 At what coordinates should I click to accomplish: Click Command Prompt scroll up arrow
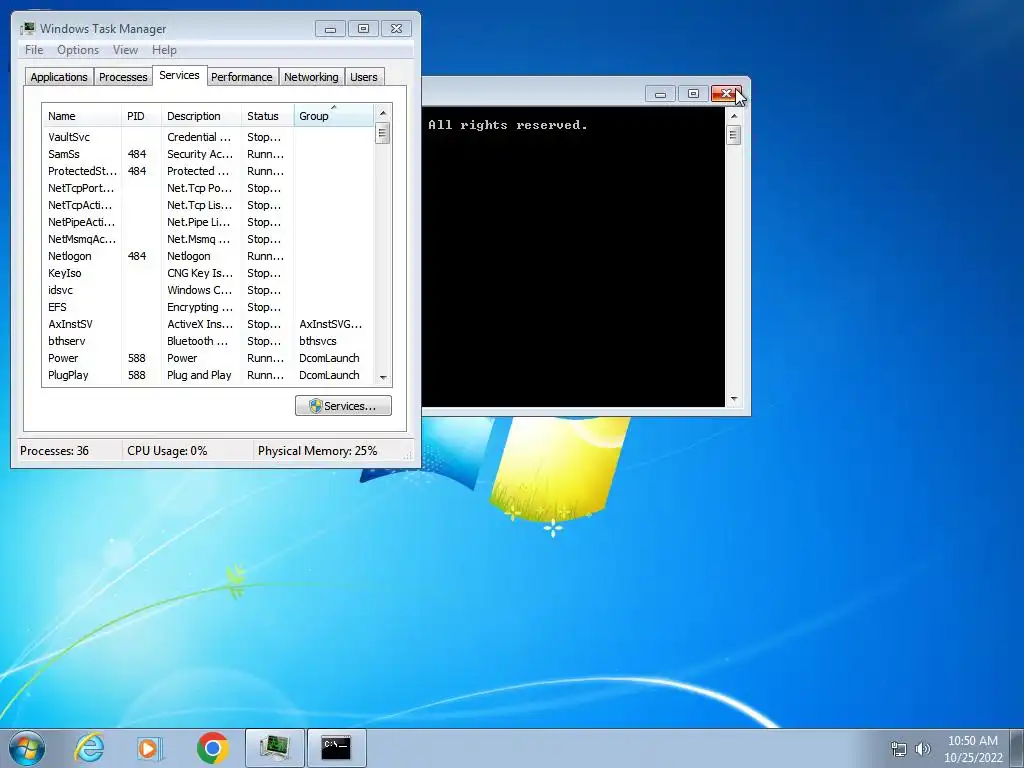(x=733, y=116)
